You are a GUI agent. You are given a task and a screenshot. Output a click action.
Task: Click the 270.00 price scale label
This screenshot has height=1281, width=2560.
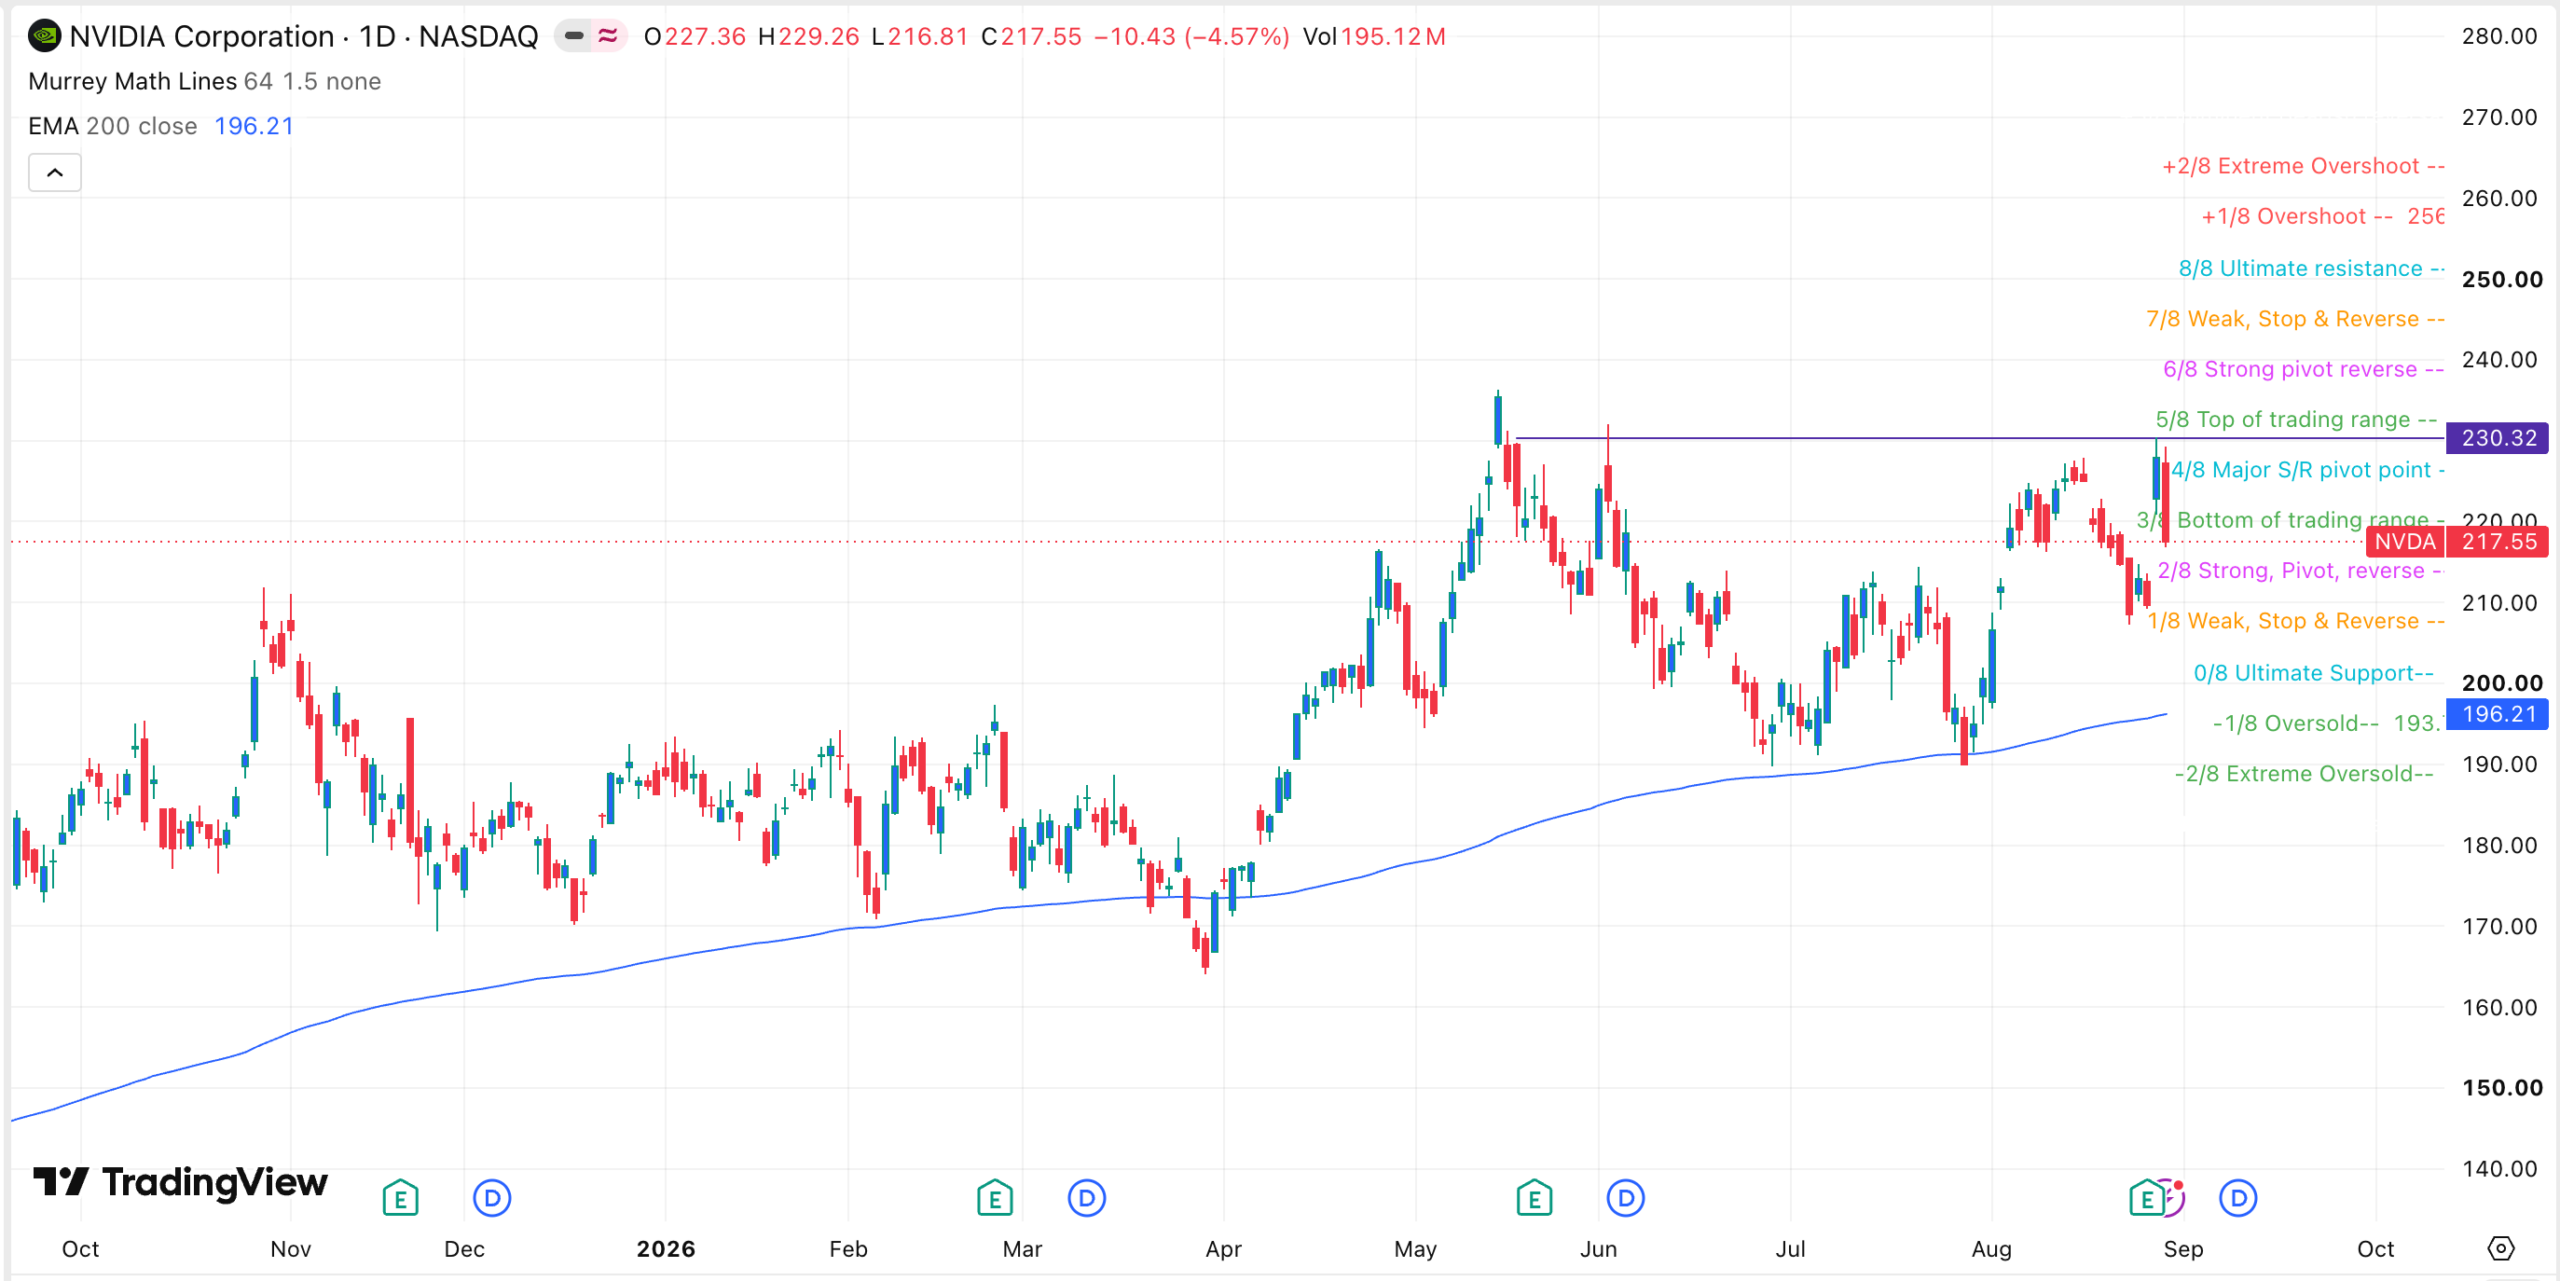[x=2499, y=118]
